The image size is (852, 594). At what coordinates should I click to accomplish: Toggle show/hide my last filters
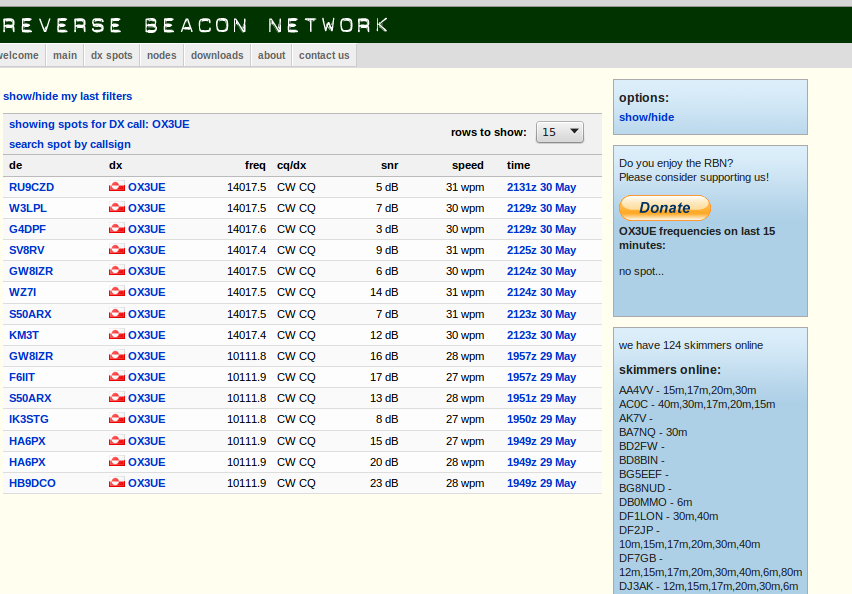(67, 96)
